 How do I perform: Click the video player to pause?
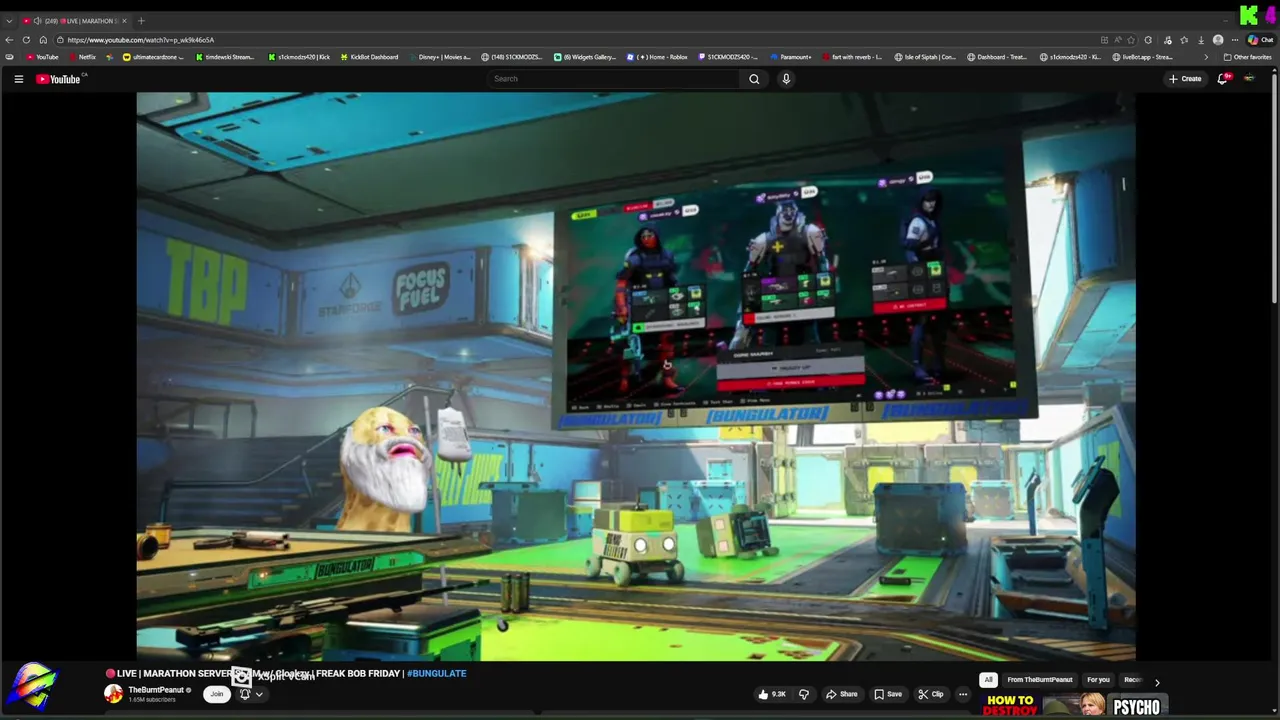[636, 376]
